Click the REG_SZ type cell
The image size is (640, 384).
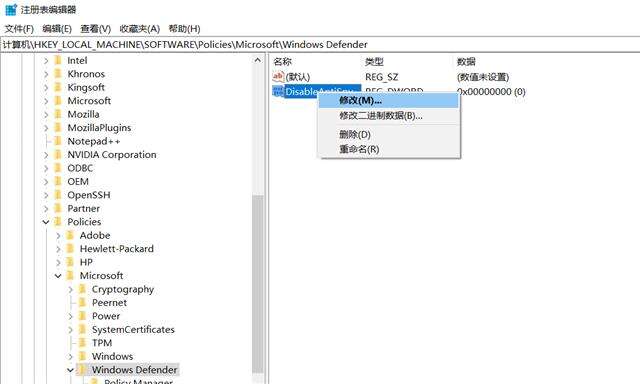pos(382,77)
